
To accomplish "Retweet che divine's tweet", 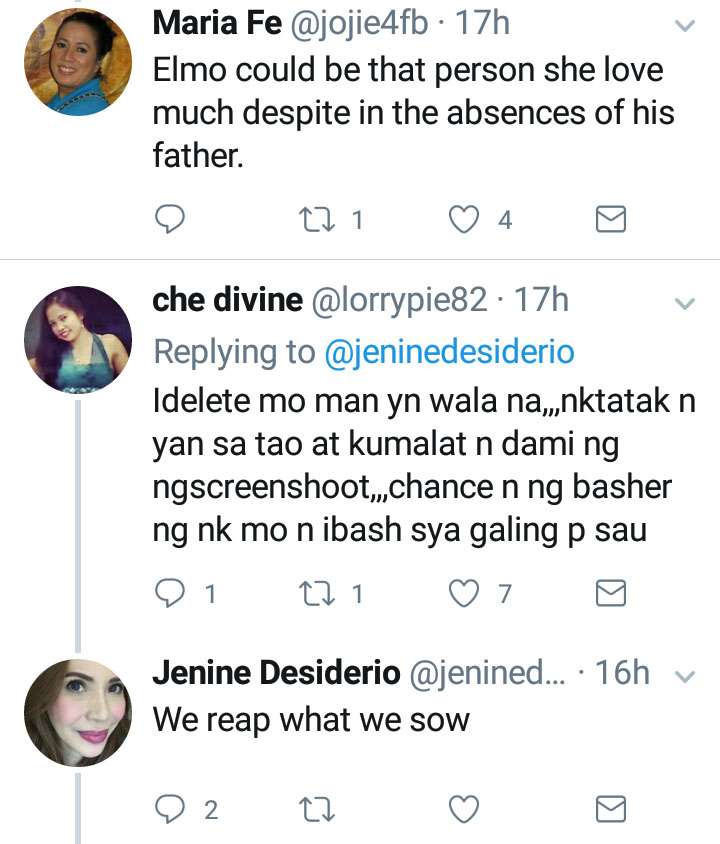I will pos(319,594).
